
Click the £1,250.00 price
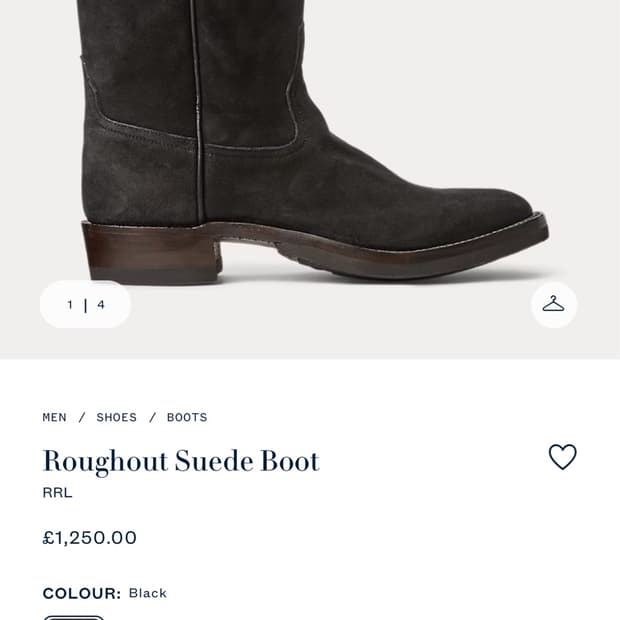90,538
